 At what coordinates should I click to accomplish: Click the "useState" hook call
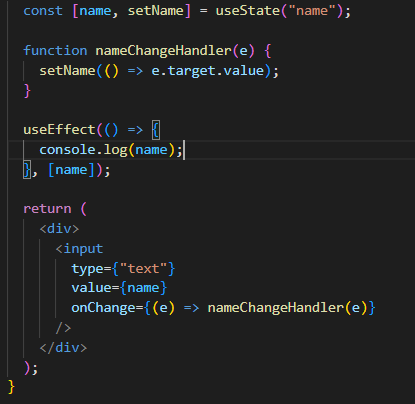pyautogui.click(x=248, y=11)
